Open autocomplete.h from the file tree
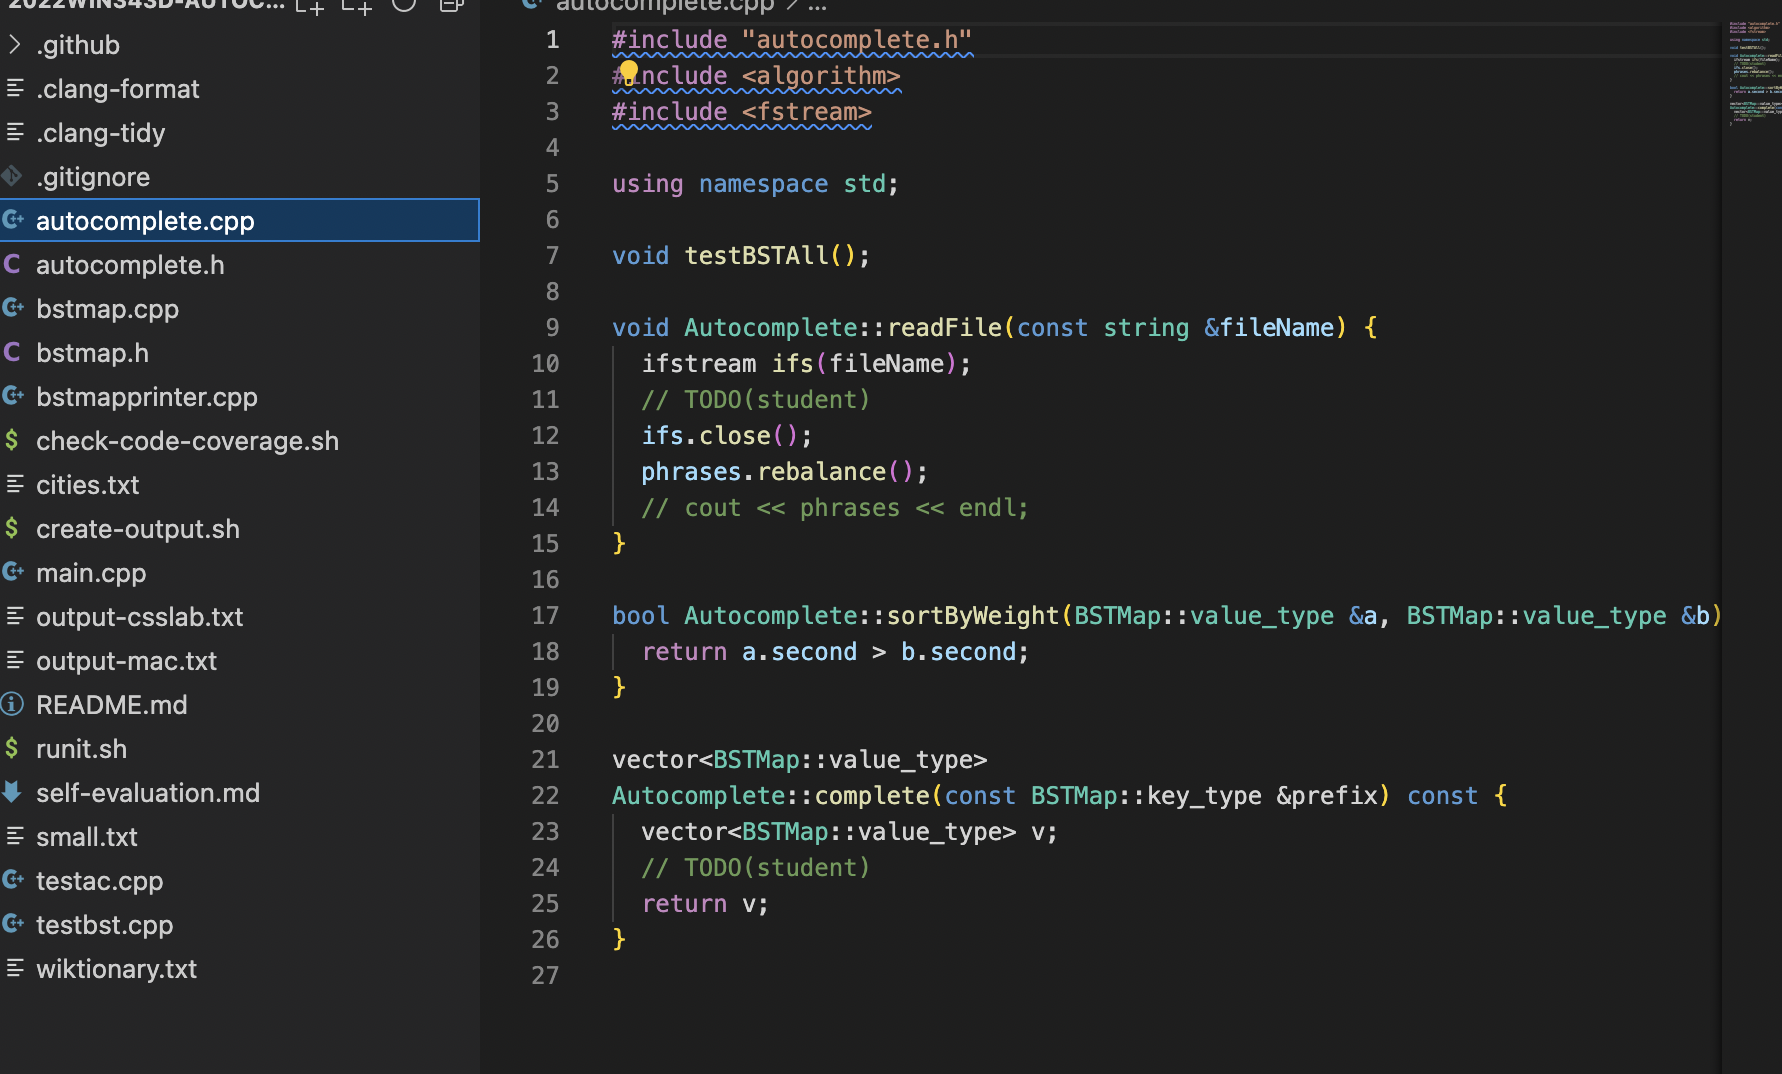 [x=130, y=265]
